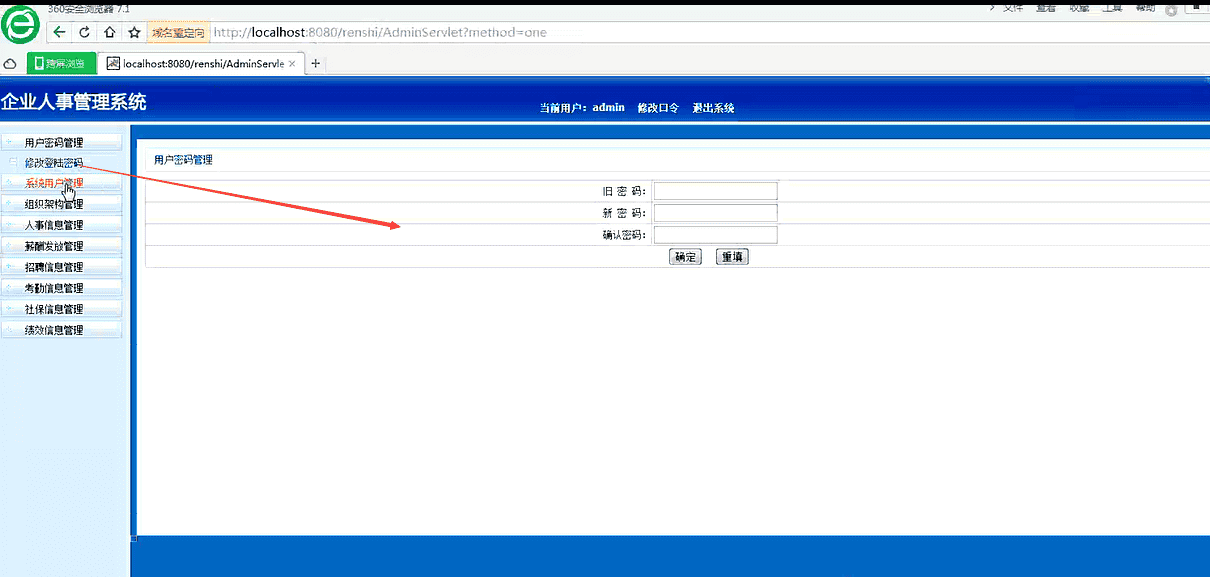
Task: Go back with the green back arrow
Action: [60, 32]
